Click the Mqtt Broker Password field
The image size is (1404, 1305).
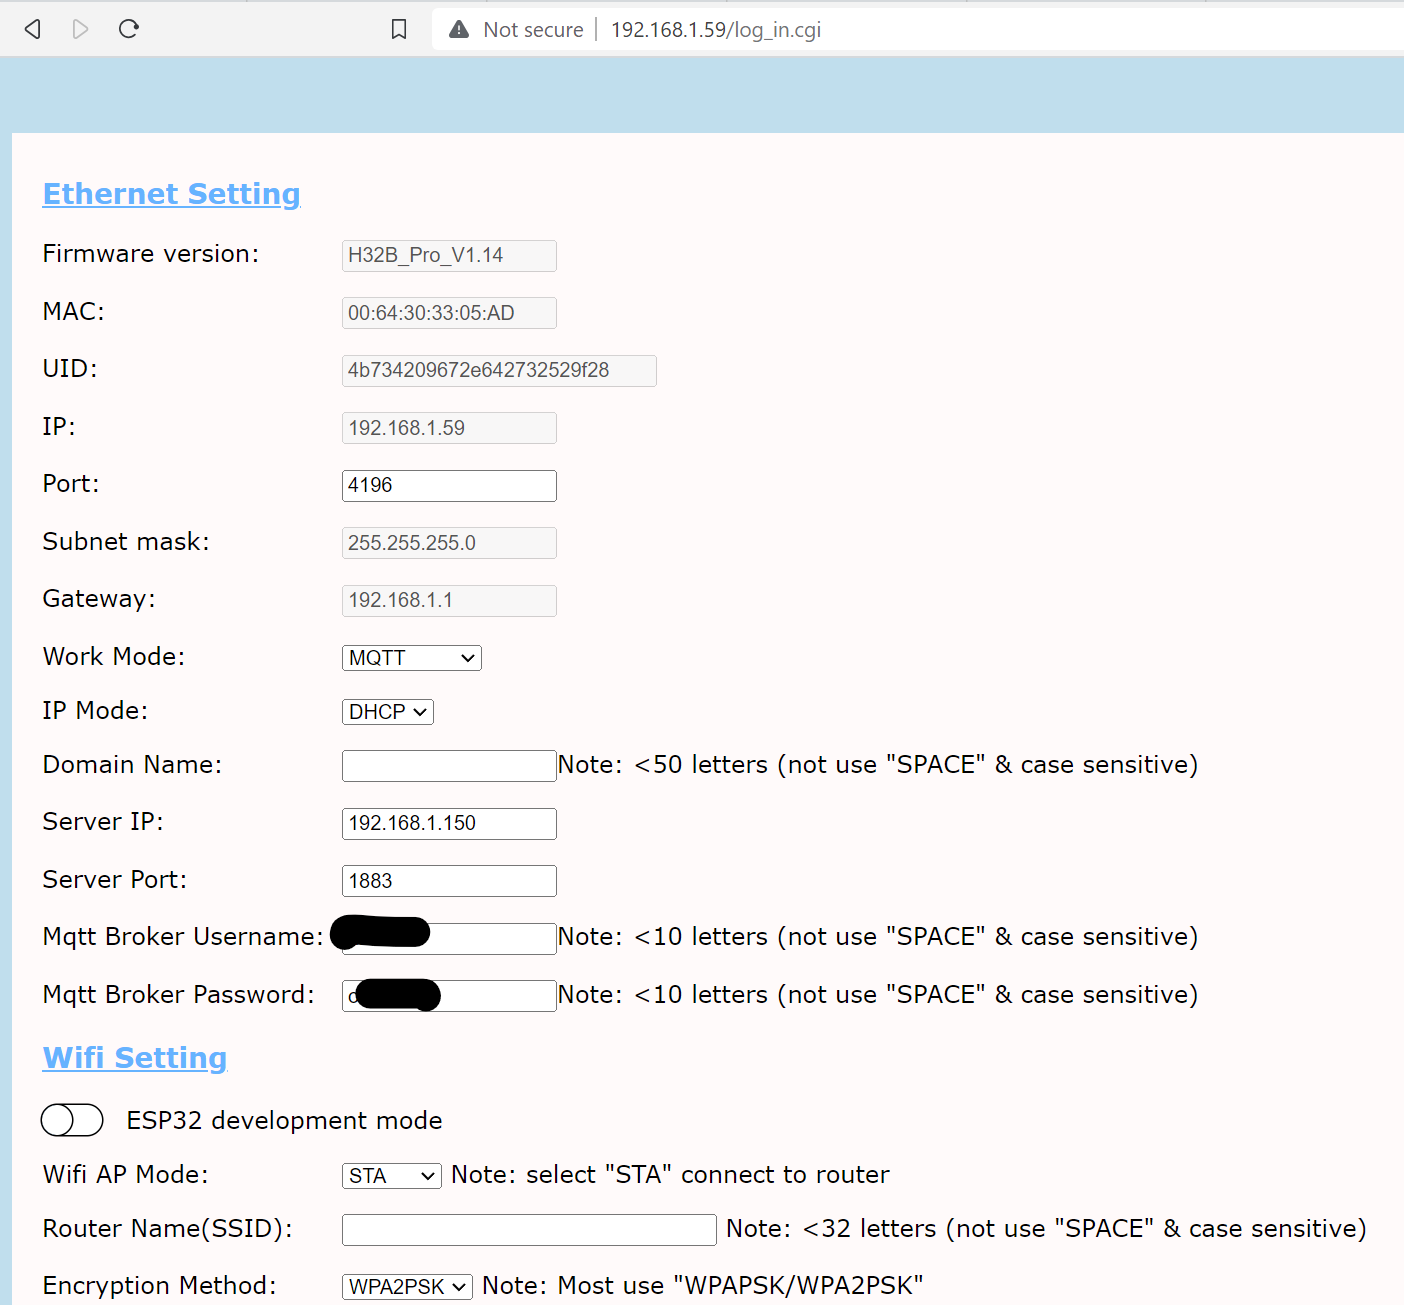(x=497, y=996)
